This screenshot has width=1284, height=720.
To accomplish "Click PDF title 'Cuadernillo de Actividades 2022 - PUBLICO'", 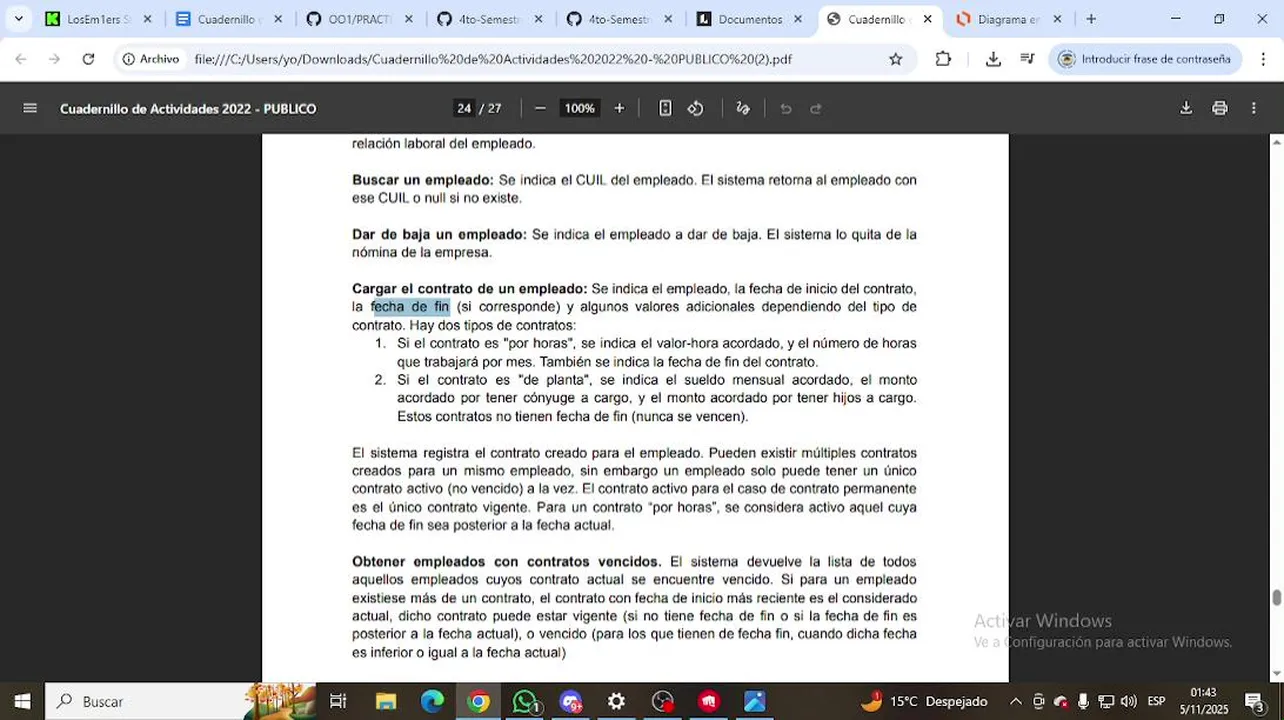I will click(x=188, y=108).
